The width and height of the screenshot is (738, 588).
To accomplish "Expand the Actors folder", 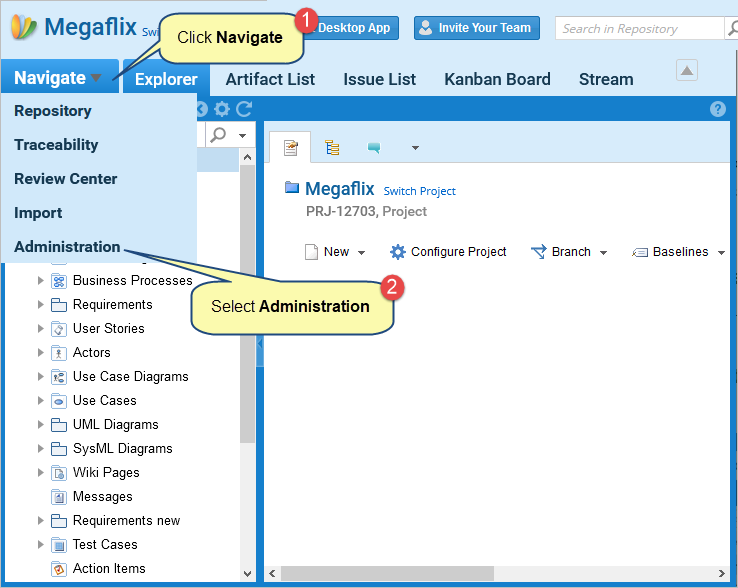I will click(x=40, y=353).
